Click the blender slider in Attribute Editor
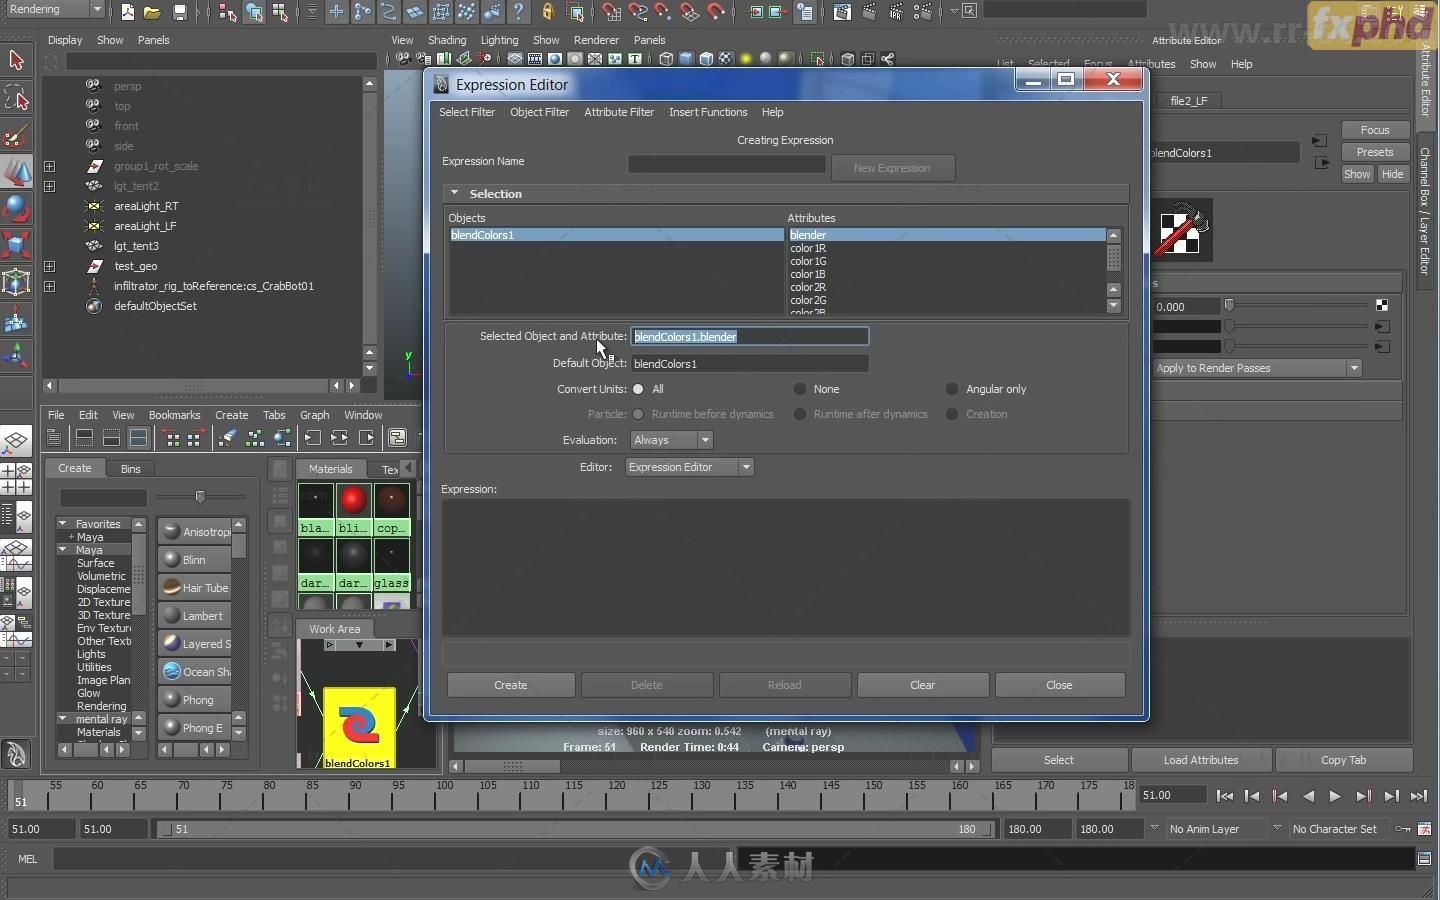The image size is (1440, 900). coord(1297,305)
